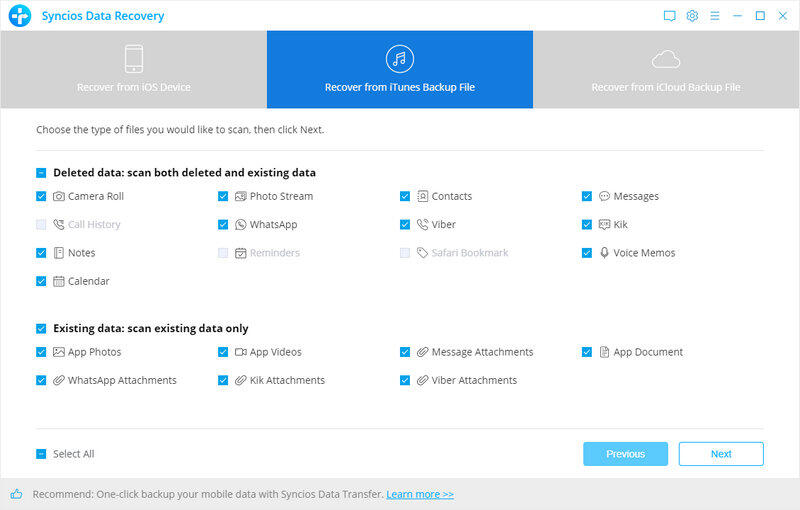Switch to Recover from iOS Device tab
This screenshot has height=510, width=800.
pos(133,69)
